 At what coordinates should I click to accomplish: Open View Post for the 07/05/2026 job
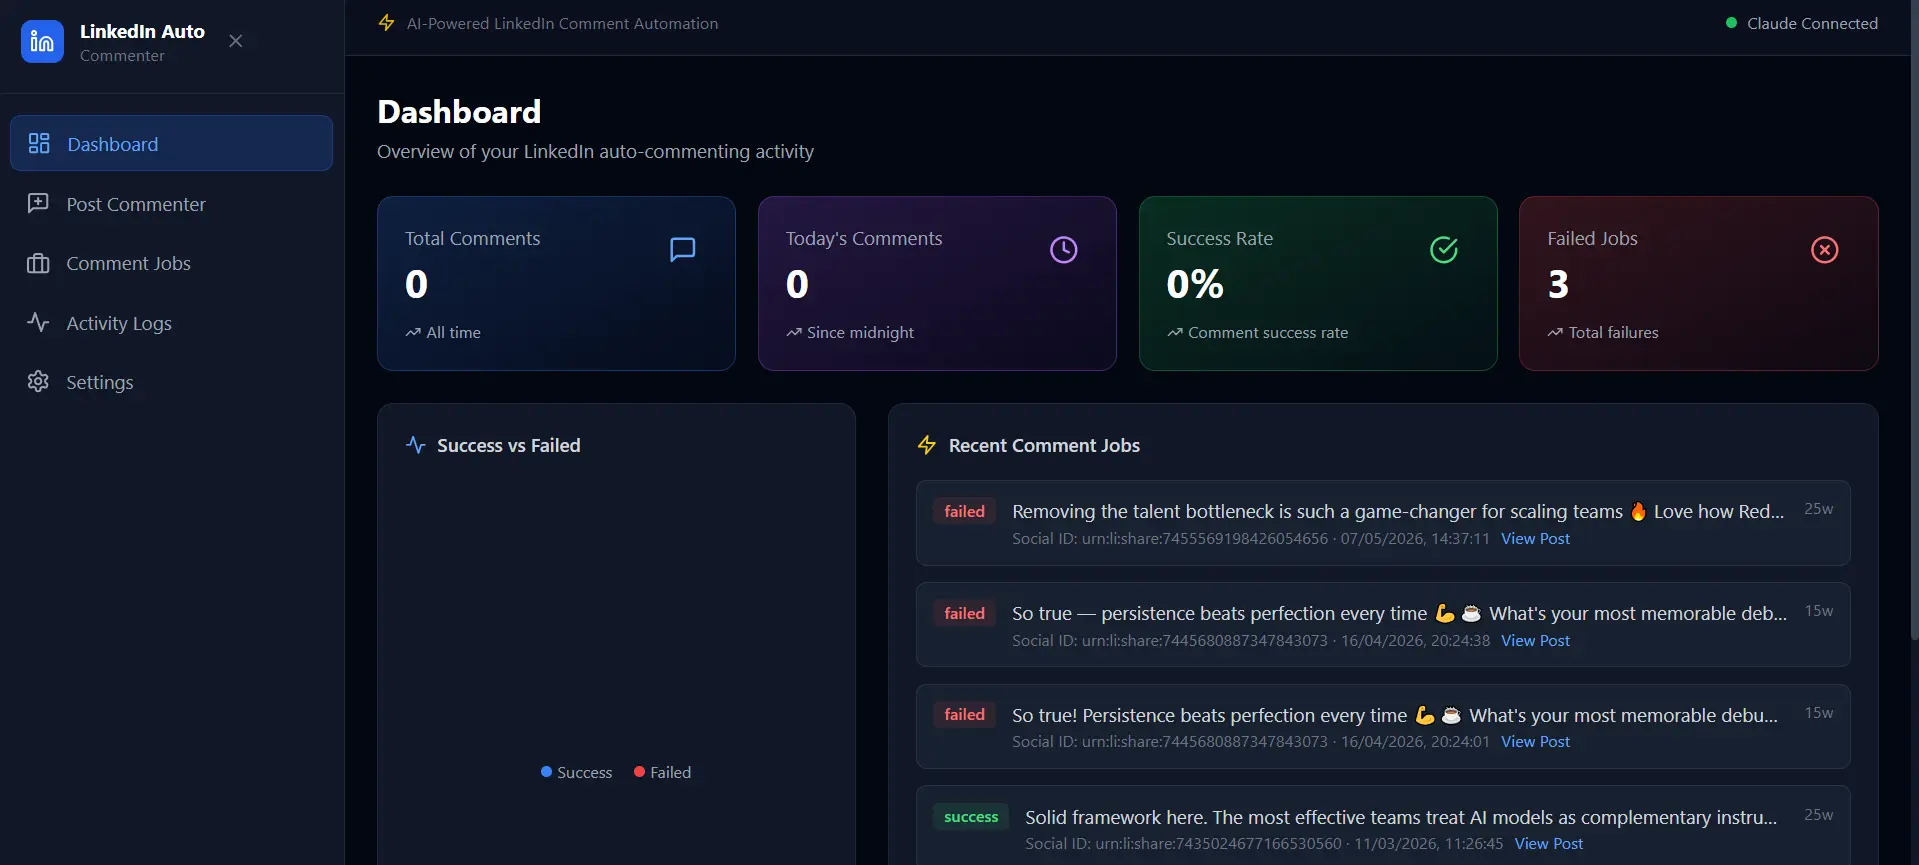coord(1535,539)
